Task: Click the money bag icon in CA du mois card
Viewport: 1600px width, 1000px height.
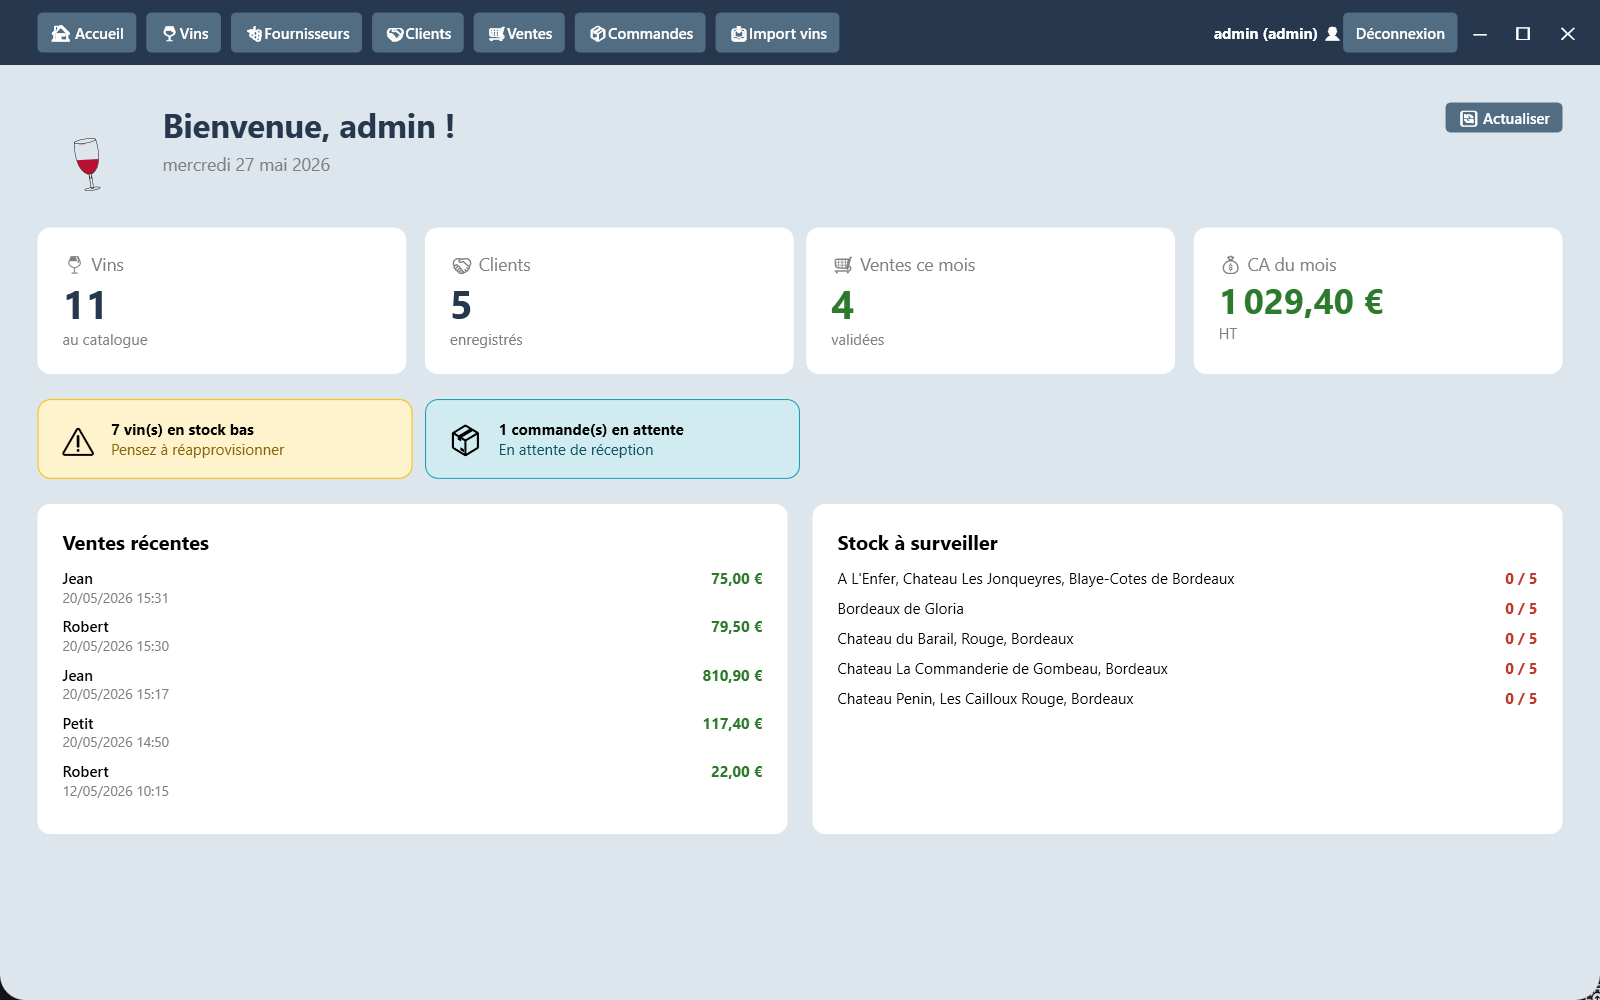Action: (x=1230, y=265)
